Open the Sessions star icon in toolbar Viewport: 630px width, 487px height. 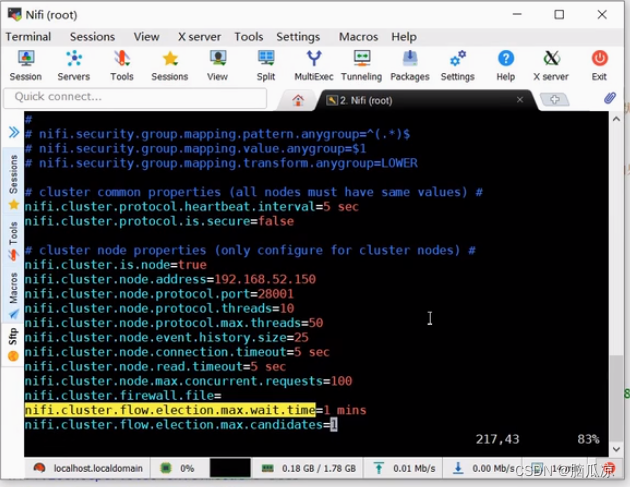170,65
